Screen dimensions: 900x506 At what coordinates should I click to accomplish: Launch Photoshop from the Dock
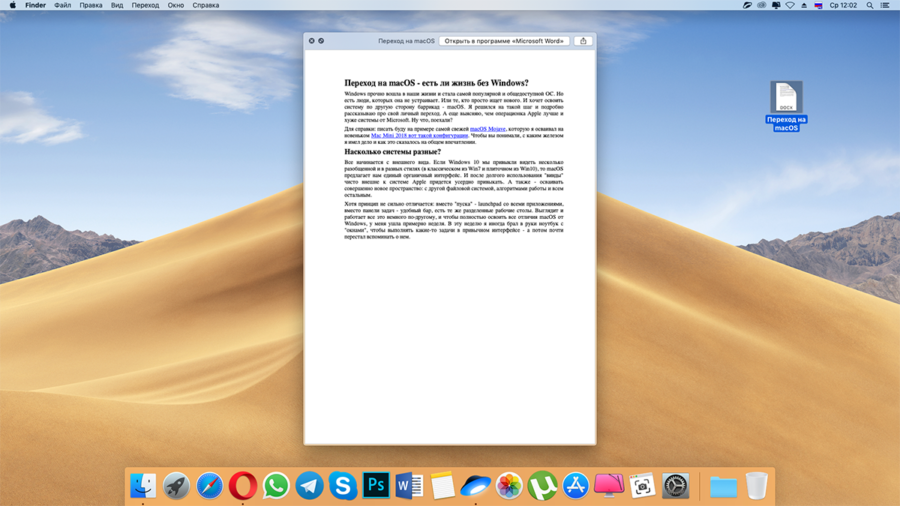pos(376,486)
